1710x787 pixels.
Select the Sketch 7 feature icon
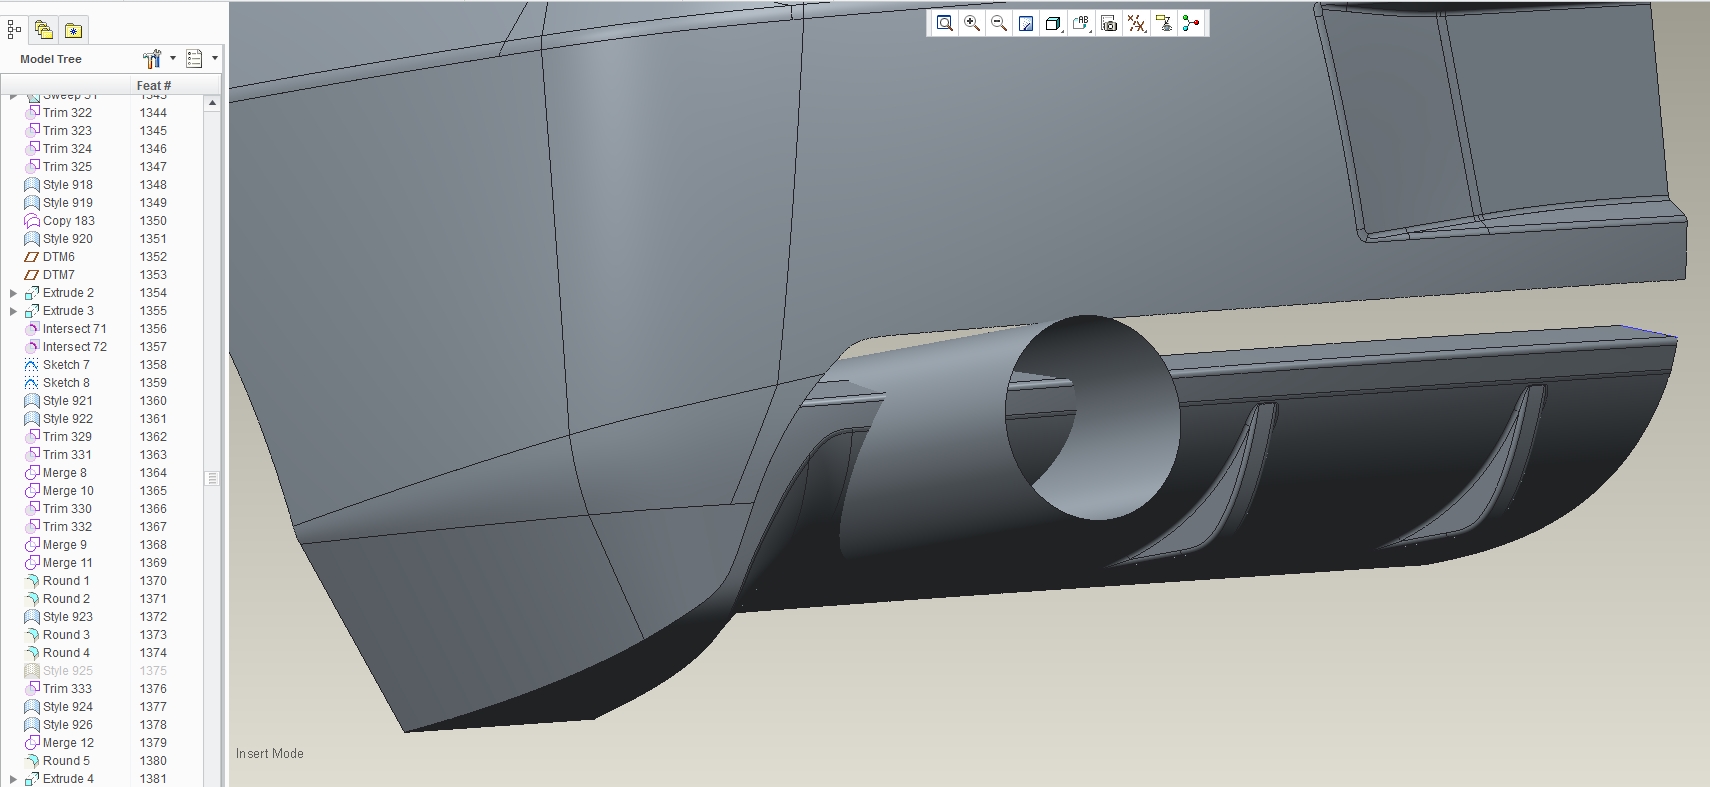(x=32, y=365)
